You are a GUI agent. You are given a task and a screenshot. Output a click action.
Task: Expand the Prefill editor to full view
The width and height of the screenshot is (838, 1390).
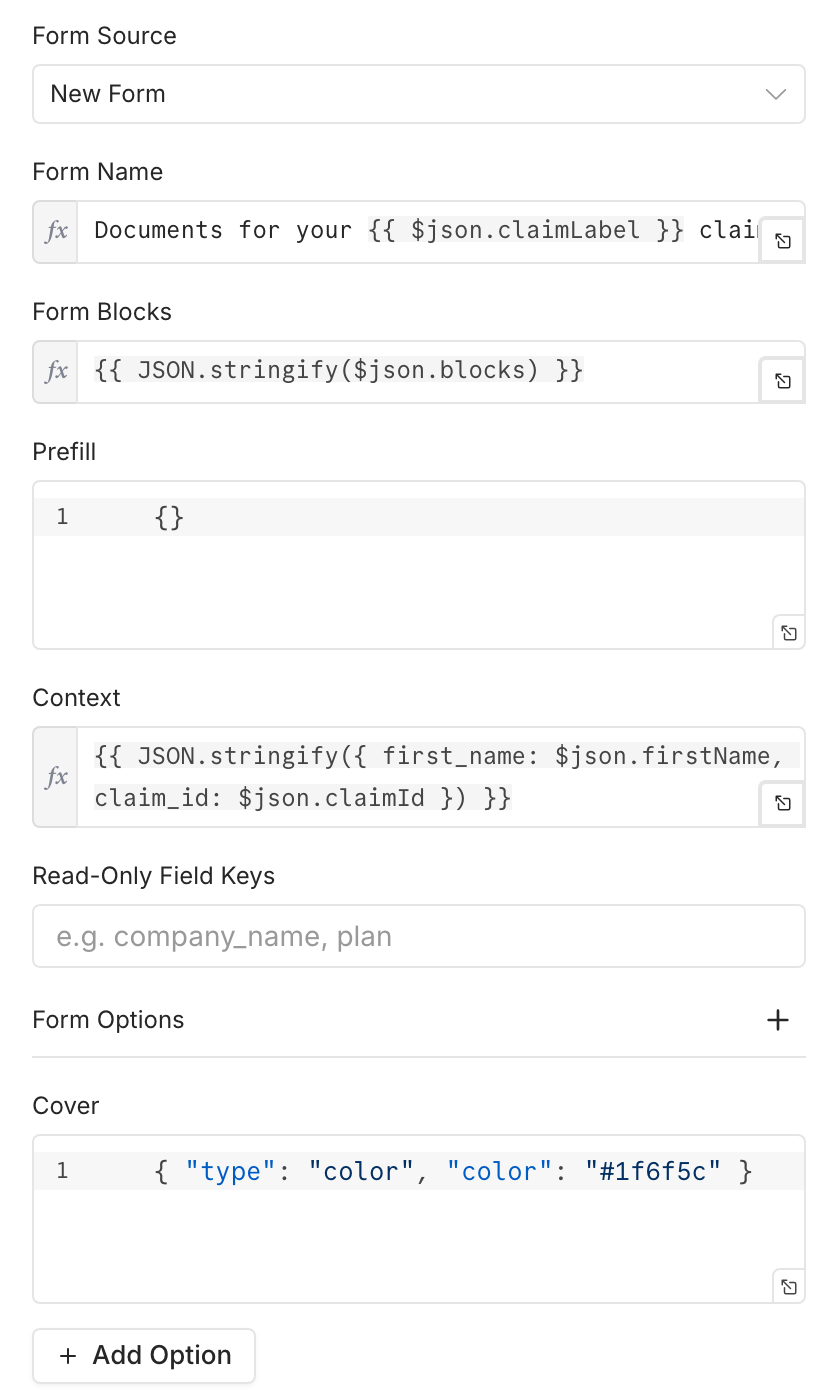coord(788,632)
